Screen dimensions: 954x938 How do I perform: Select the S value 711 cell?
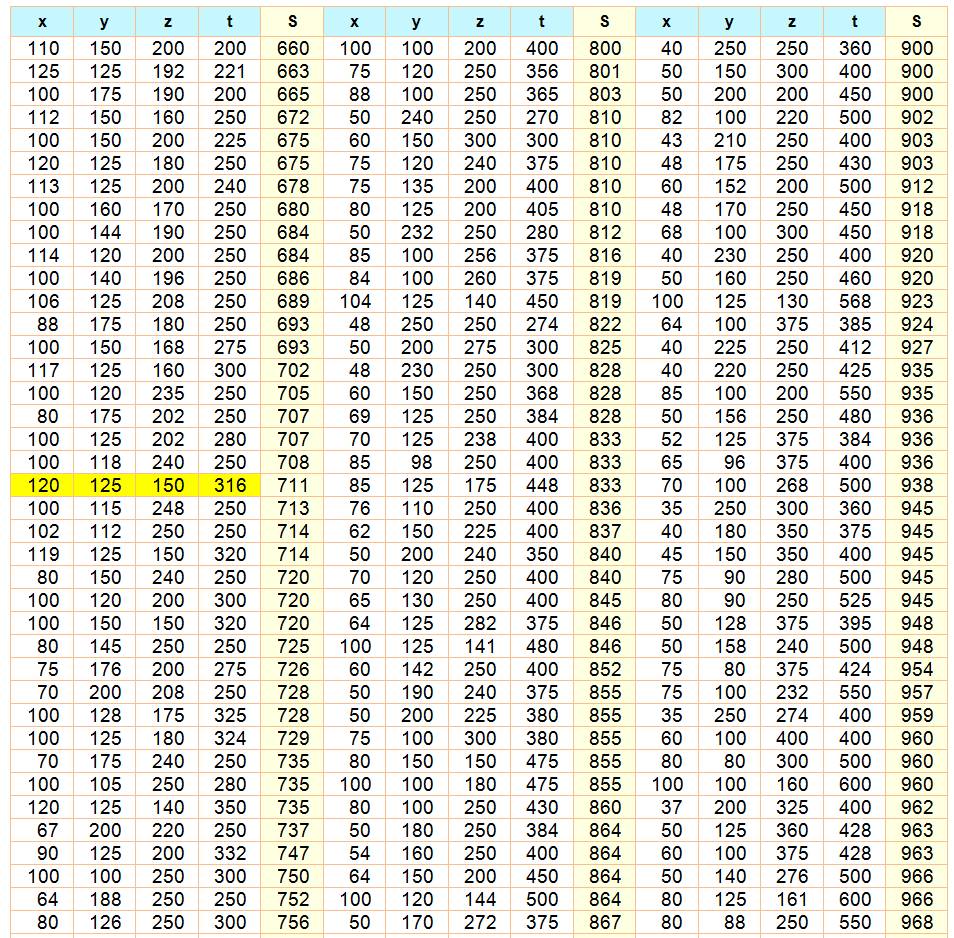pyautogui.click(x=292, y=485)
